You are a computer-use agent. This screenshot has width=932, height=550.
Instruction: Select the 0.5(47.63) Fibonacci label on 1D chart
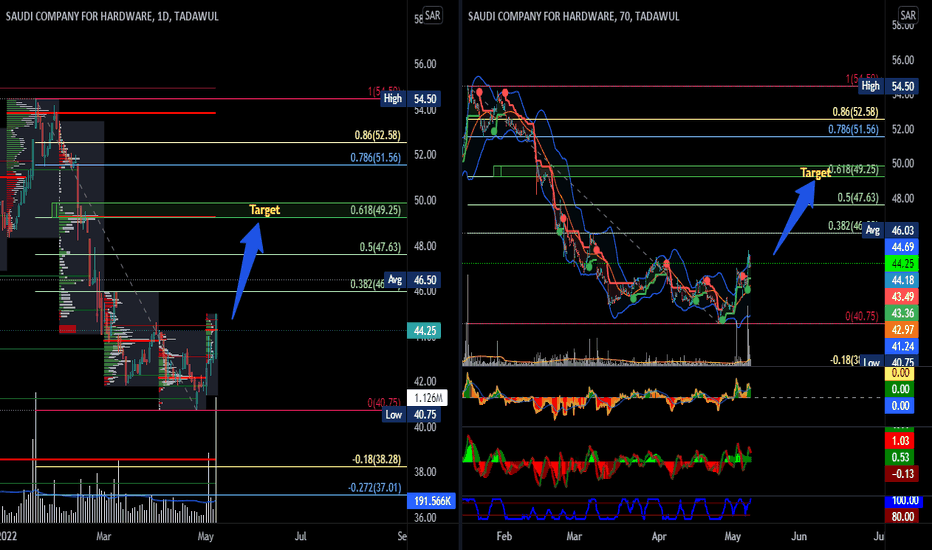380,247
